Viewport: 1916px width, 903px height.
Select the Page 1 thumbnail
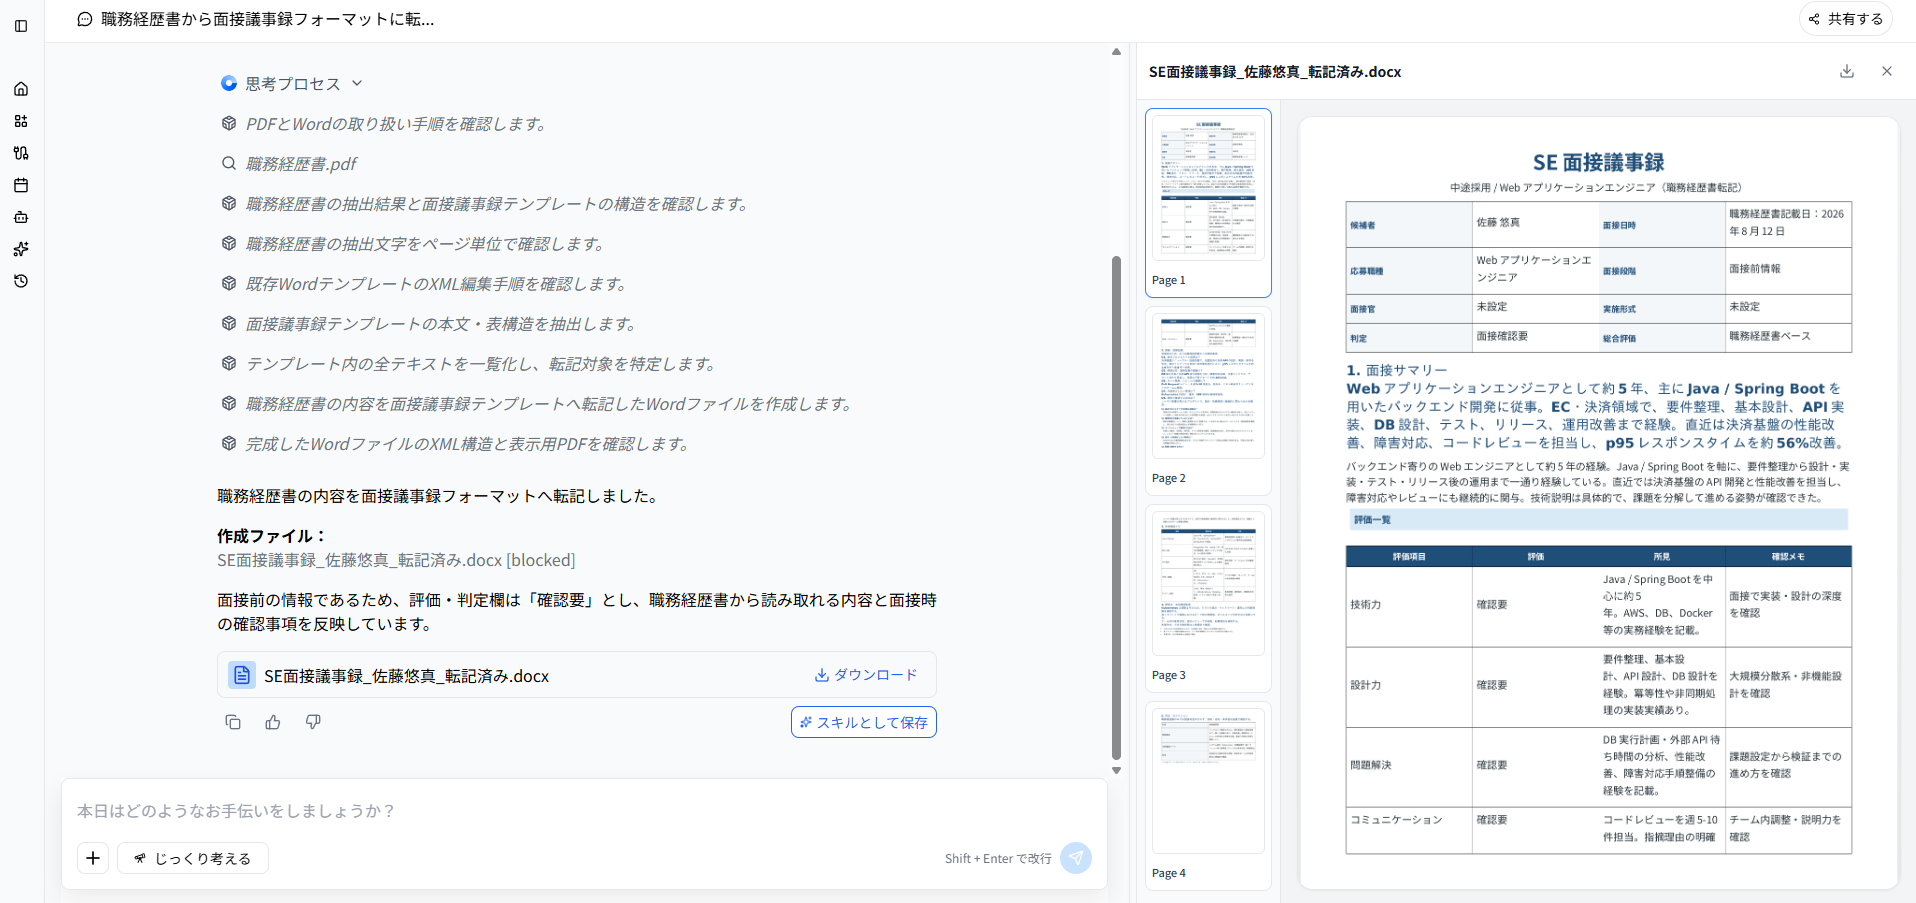click(x=1208, y=203)
